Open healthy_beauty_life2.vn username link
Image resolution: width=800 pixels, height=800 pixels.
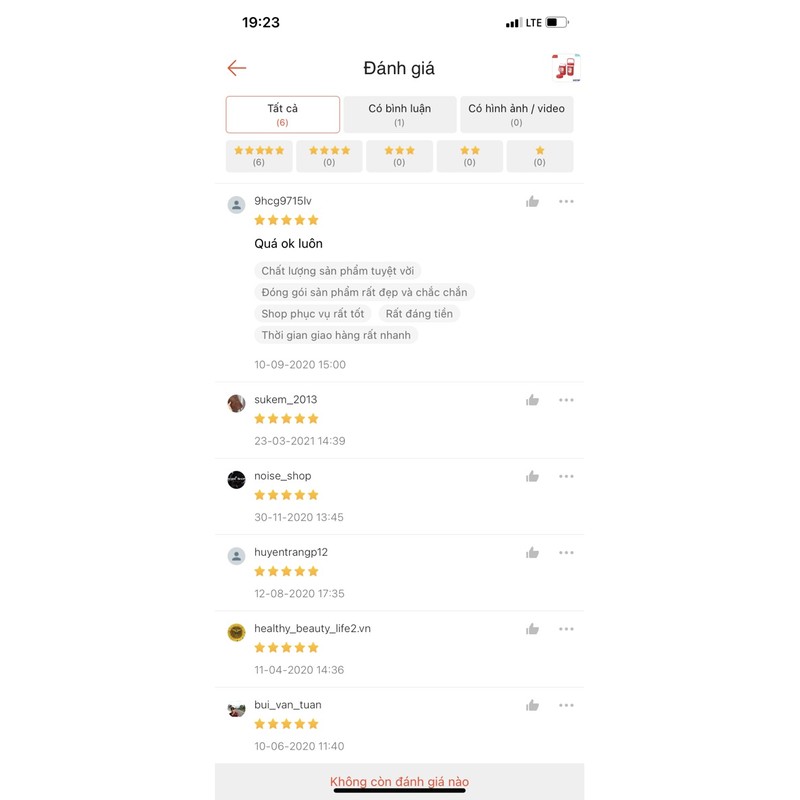[x=312, y=629]
